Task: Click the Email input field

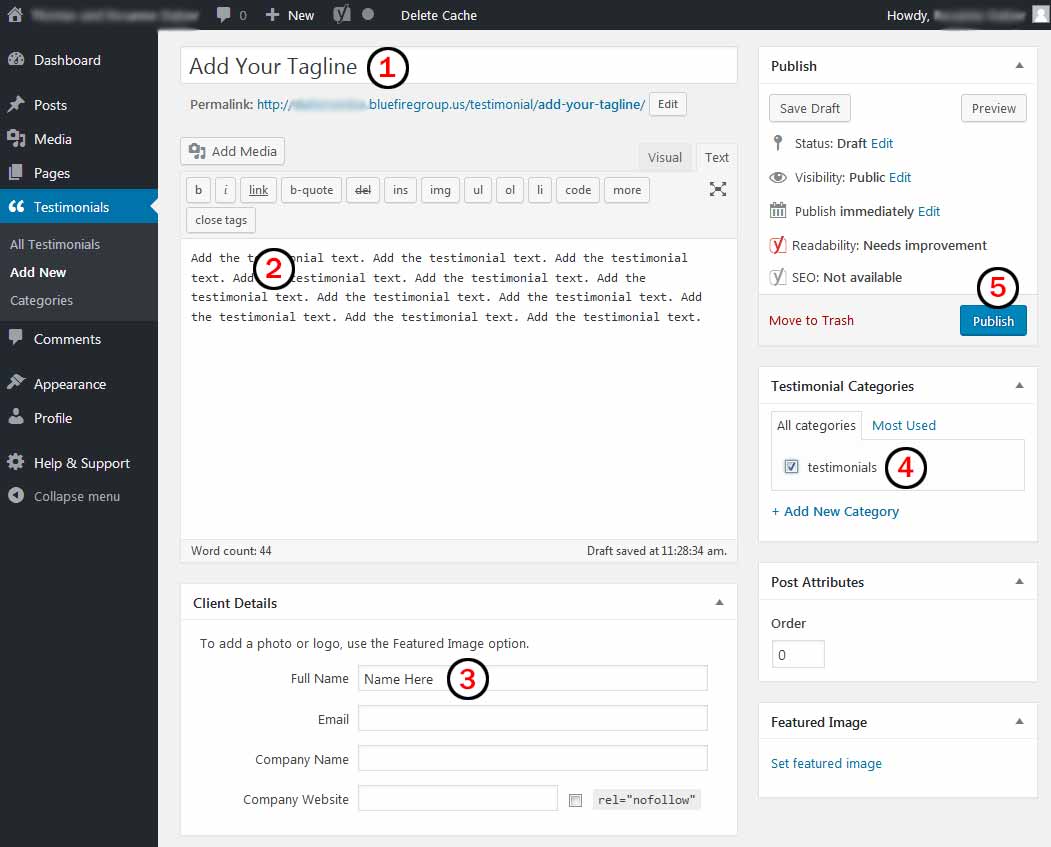Action: click(532, 718)
